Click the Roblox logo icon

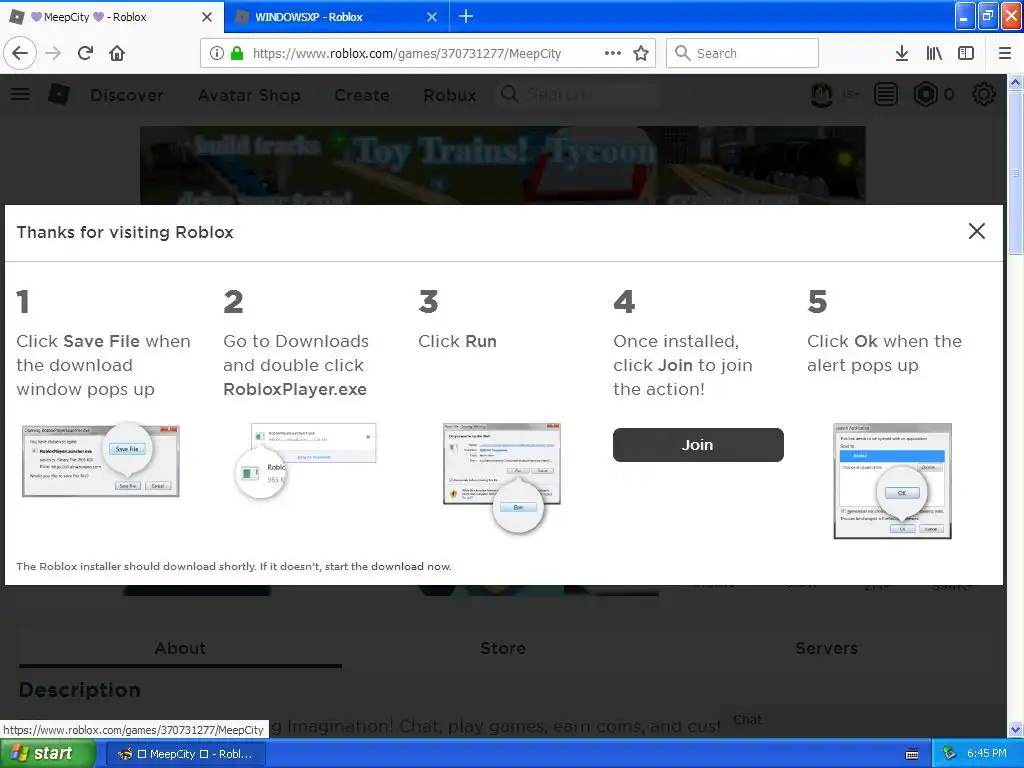pyautogui.click(x=59, y=95)
